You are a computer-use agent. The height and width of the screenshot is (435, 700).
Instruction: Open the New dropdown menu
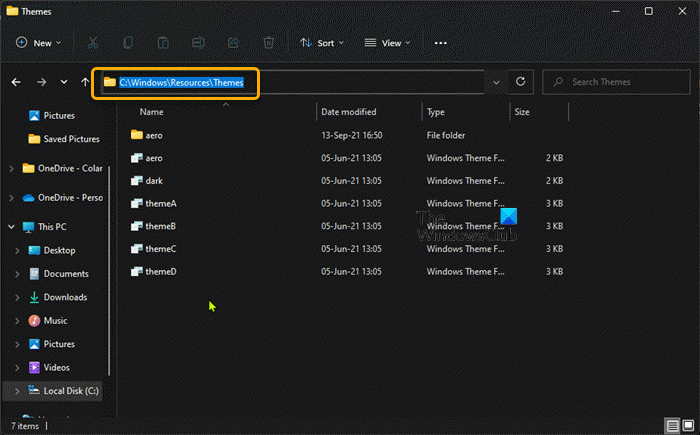tap(38, 43)
